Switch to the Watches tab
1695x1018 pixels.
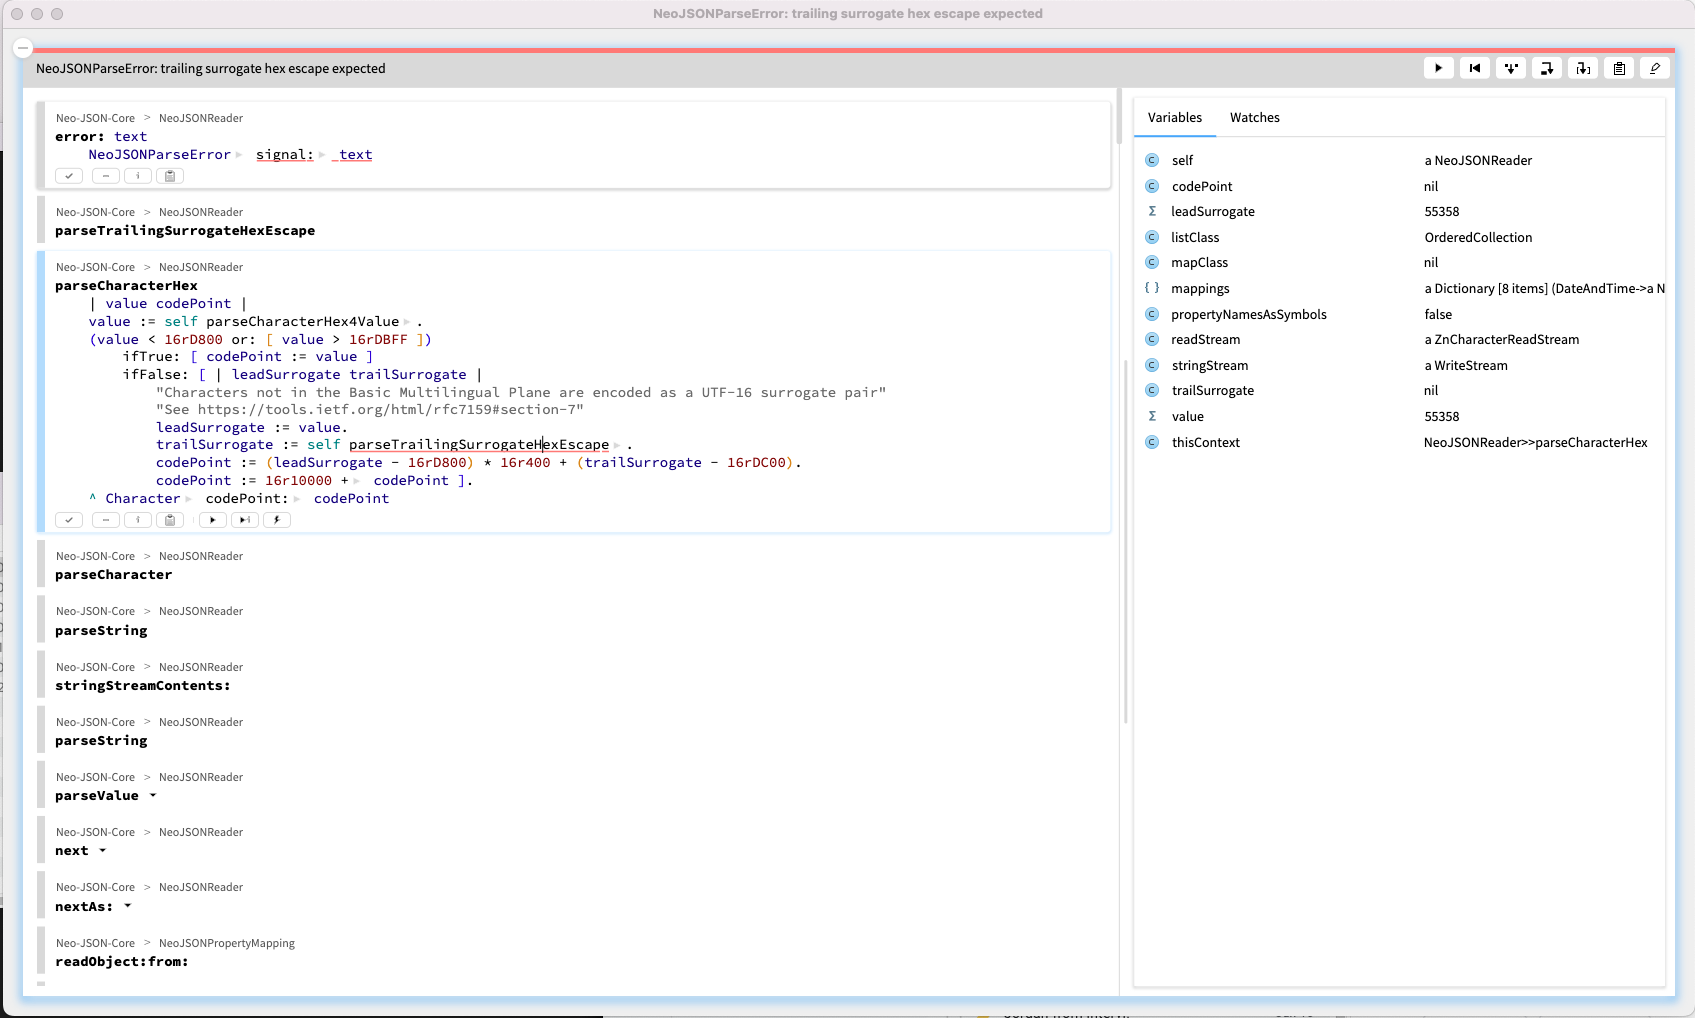pyautogui.click(x=1255, y=117)
